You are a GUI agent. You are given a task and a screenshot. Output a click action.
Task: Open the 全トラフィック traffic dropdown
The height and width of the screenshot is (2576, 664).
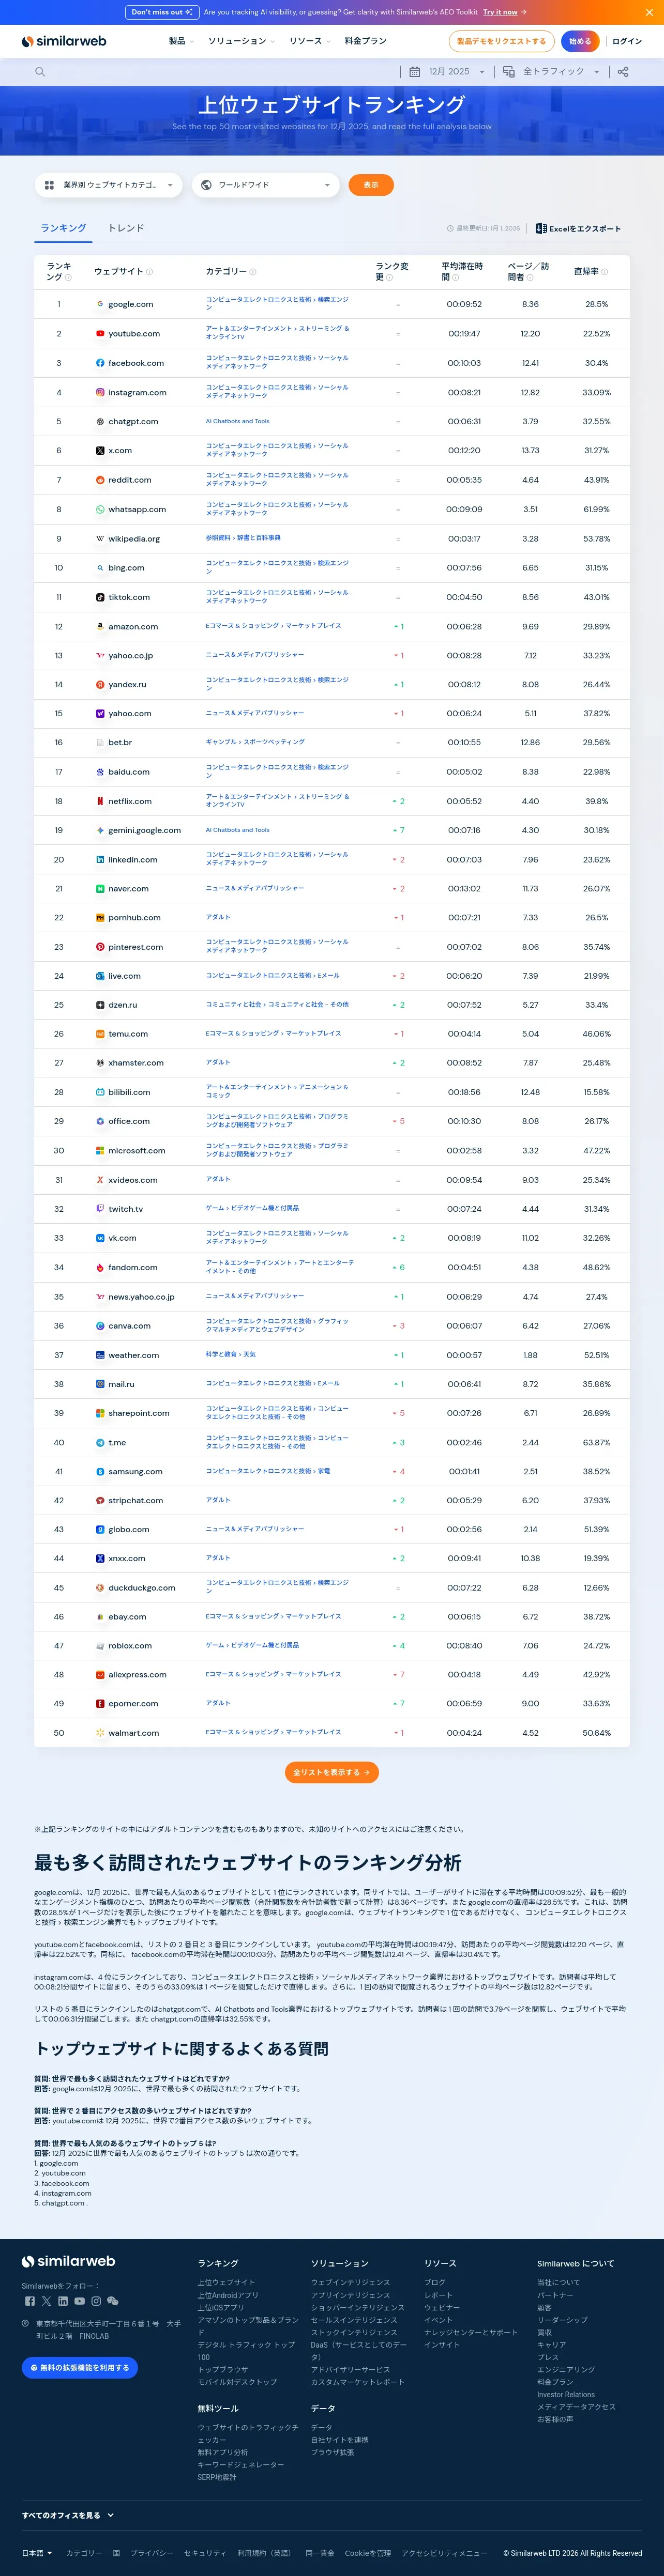tap(551, 72)
